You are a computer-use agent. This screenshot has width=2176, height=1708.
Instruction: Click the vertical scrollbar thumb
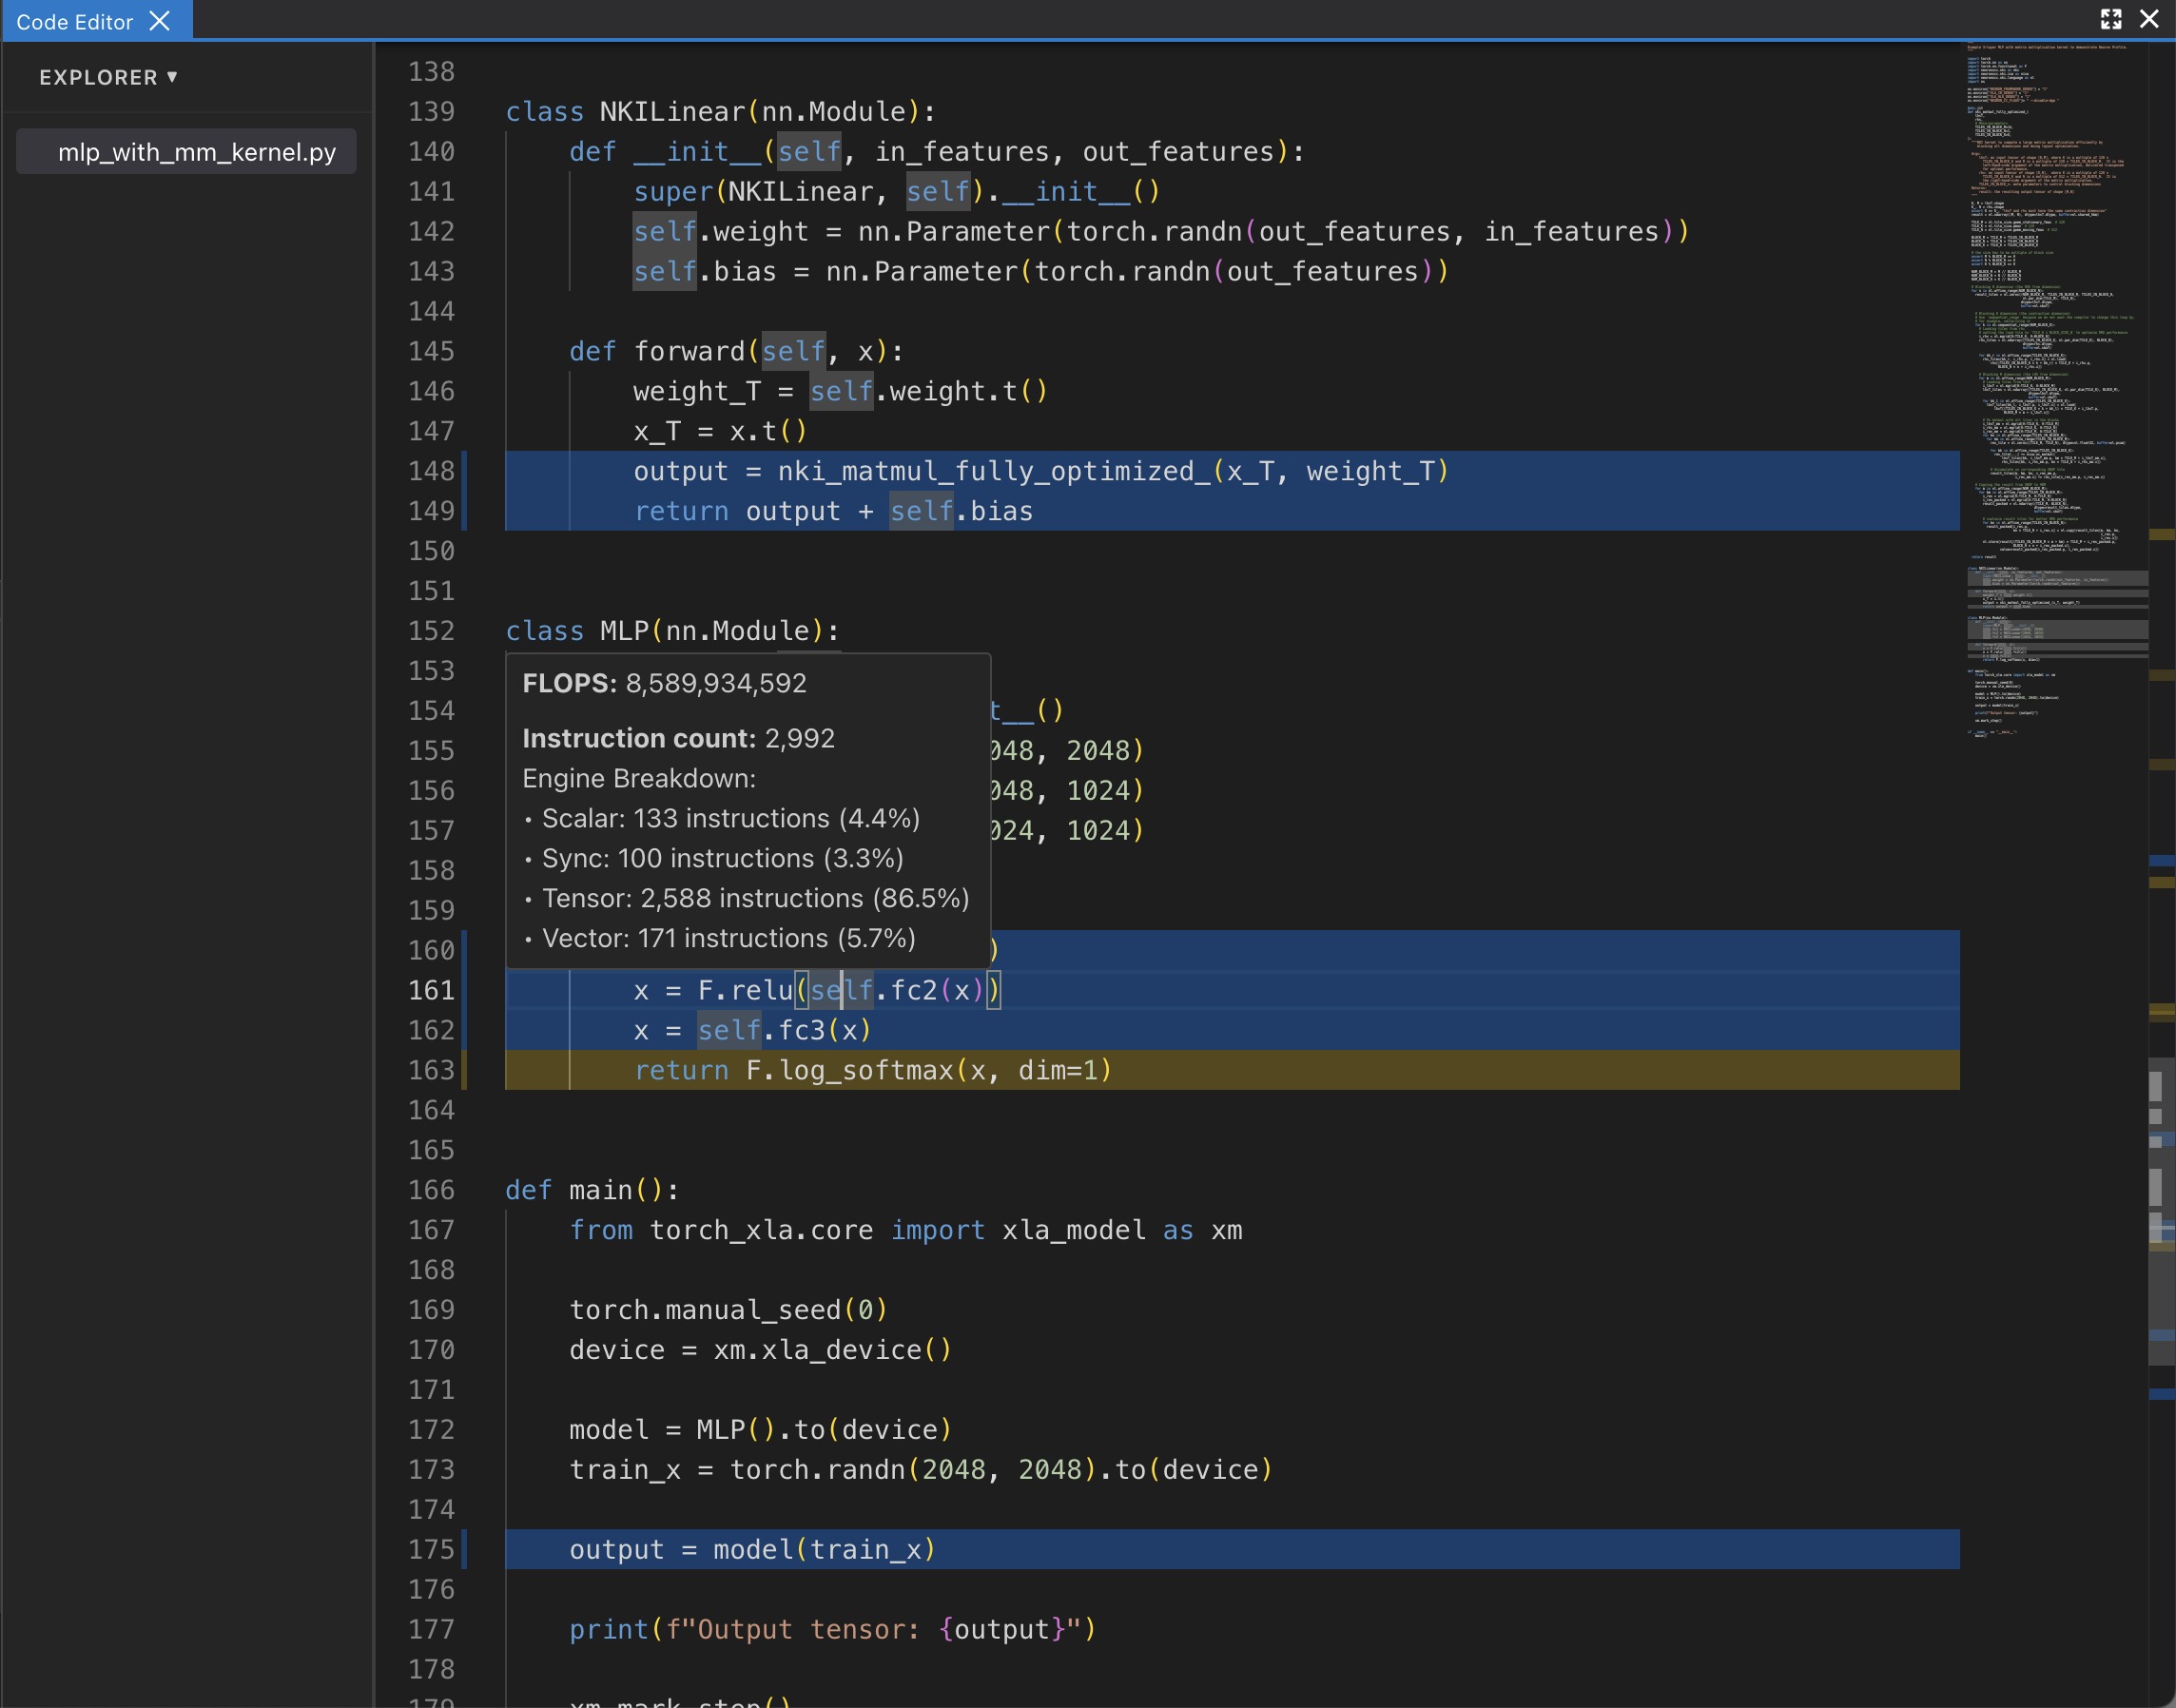pyautogui.click(x=2160, y=1210)
